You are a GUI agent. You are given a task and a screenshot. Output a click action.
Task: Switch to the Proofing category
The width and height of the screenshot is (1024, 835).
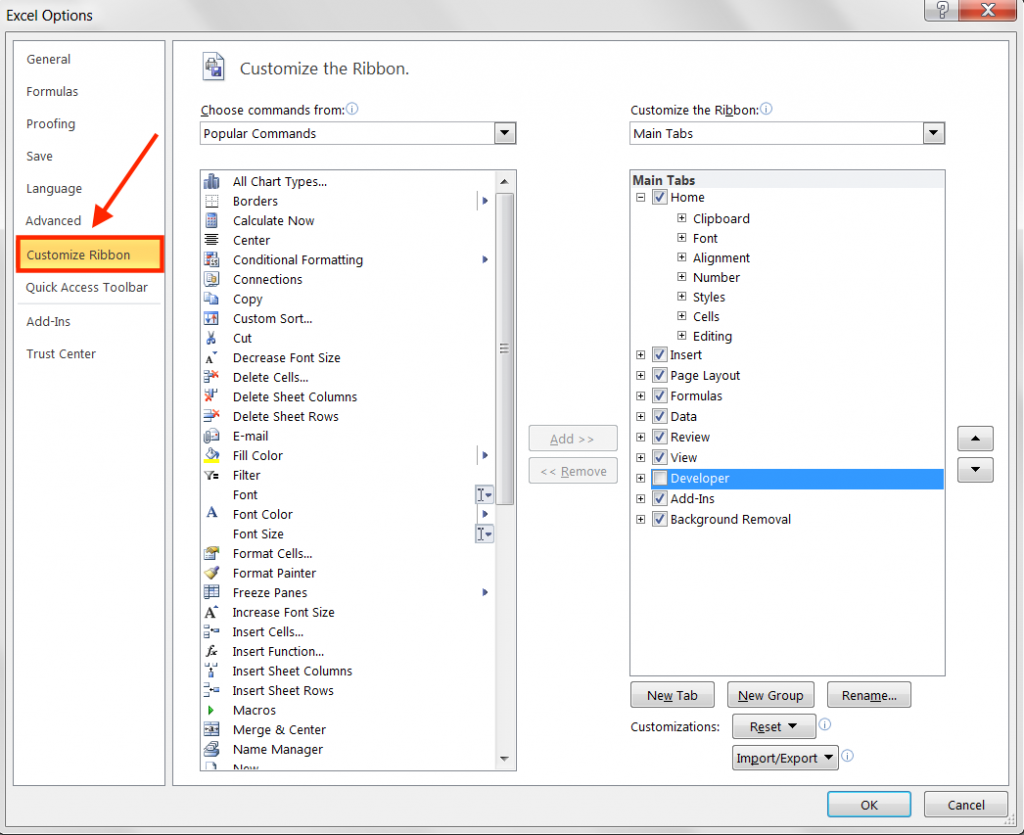[x=50, y=123]
